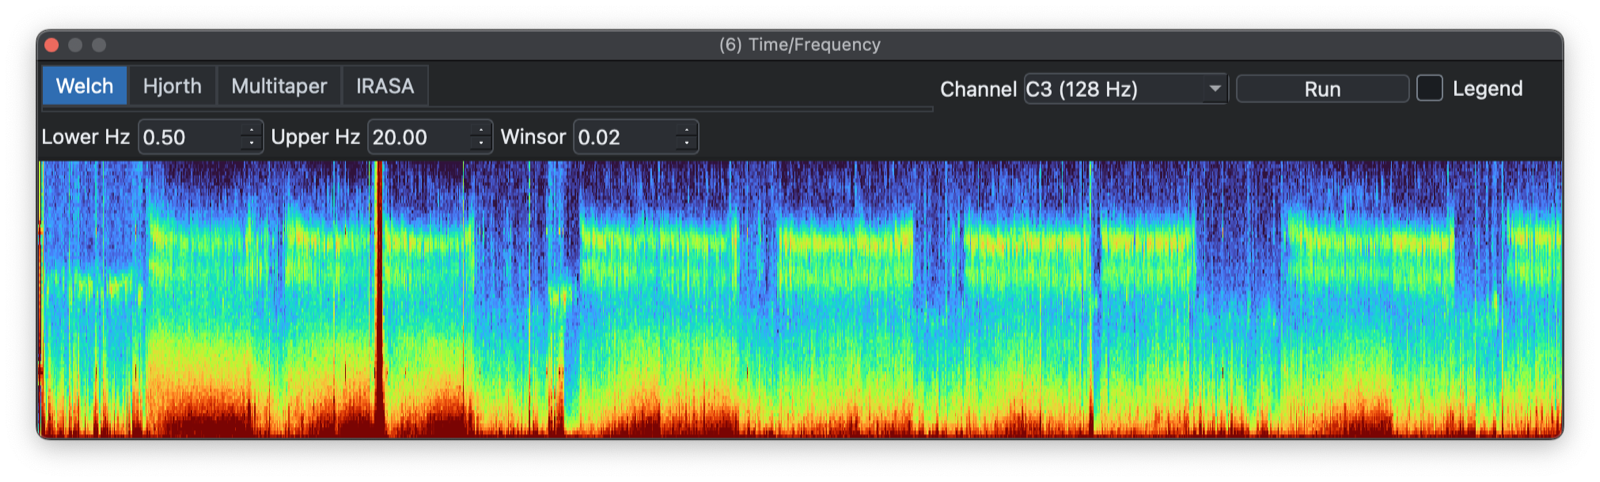
Task: Decrease Lower Hz with the down stepper arrow
Action: [x=252, y=144]
